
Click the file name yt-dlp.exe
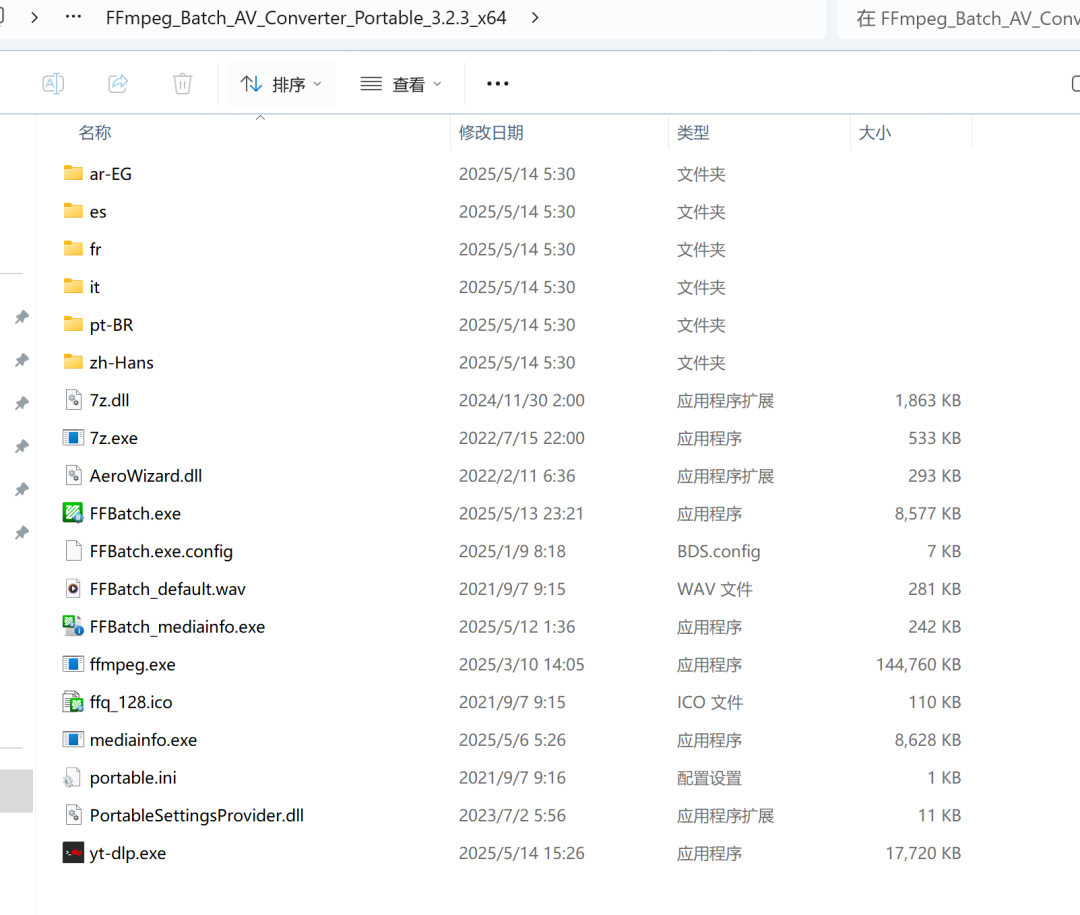[128, 853]
